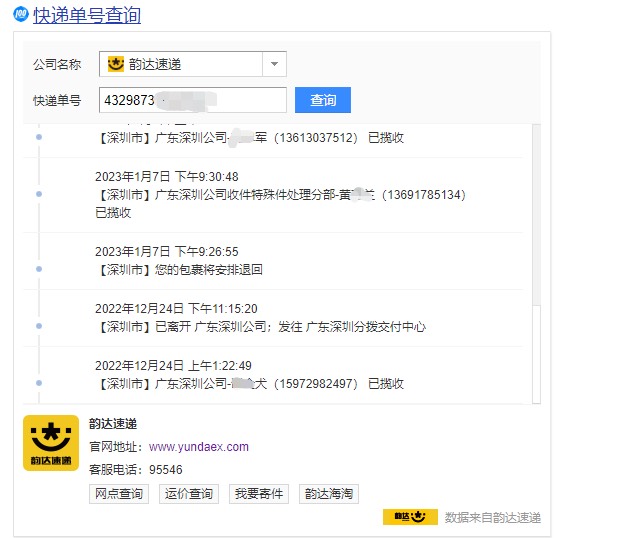Click the 我要寄件 button
Screen dimensions: 631x538
(x=258, y=494)
